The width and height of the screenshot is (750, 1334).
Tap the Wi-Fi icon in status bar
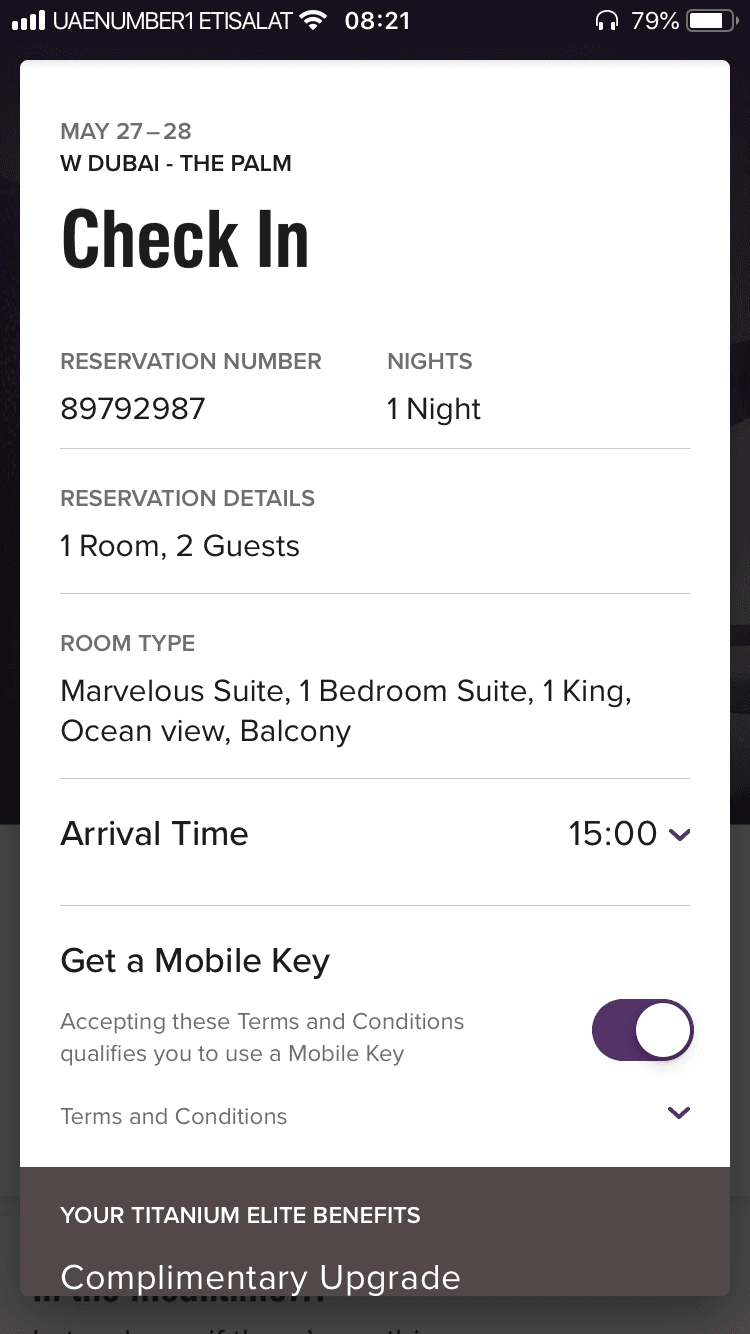click(x=314, y=20)
